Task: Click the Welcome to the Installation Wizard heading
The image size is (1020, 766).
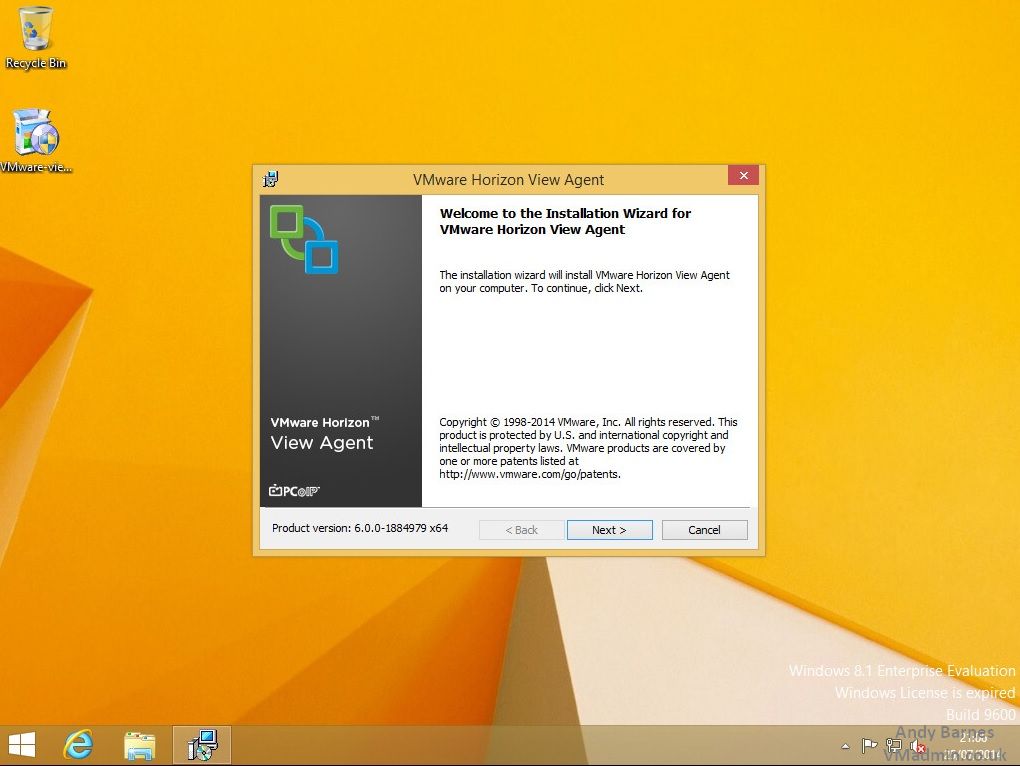Action: (x=565, y=221)
